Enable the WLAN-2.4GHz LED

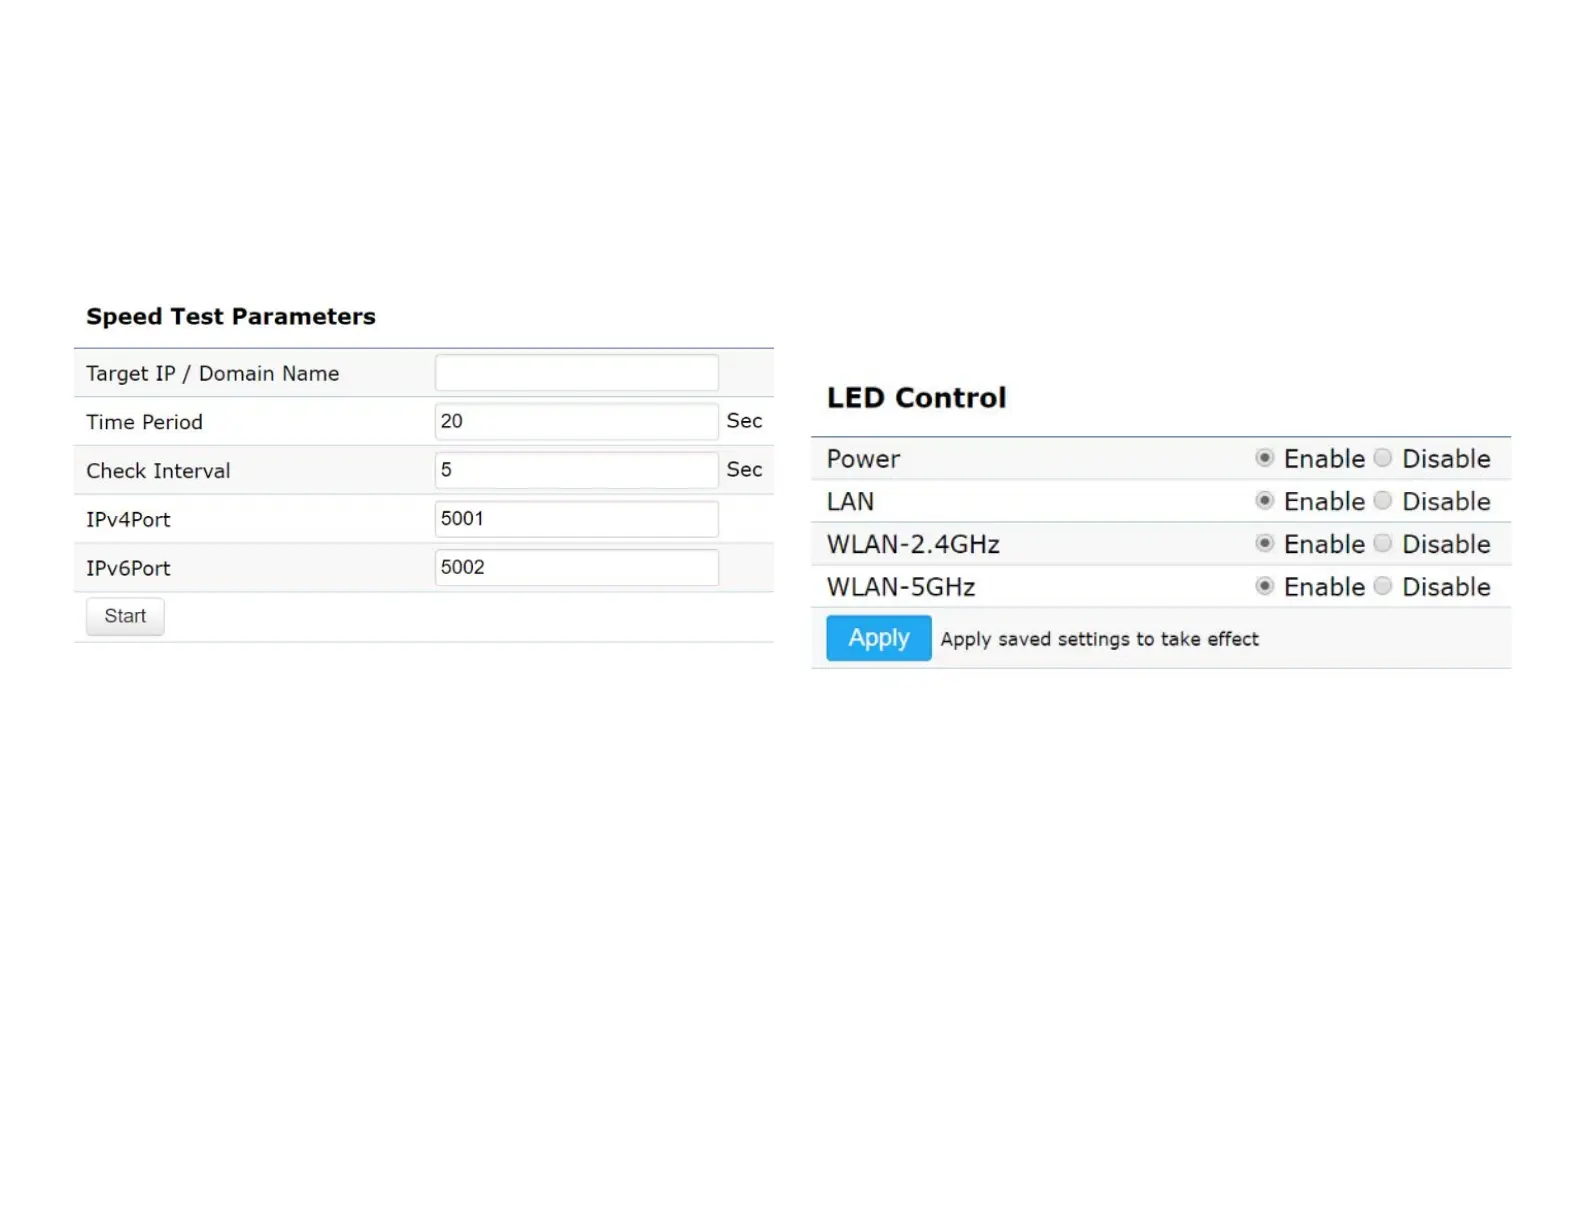coord(1265,543)
